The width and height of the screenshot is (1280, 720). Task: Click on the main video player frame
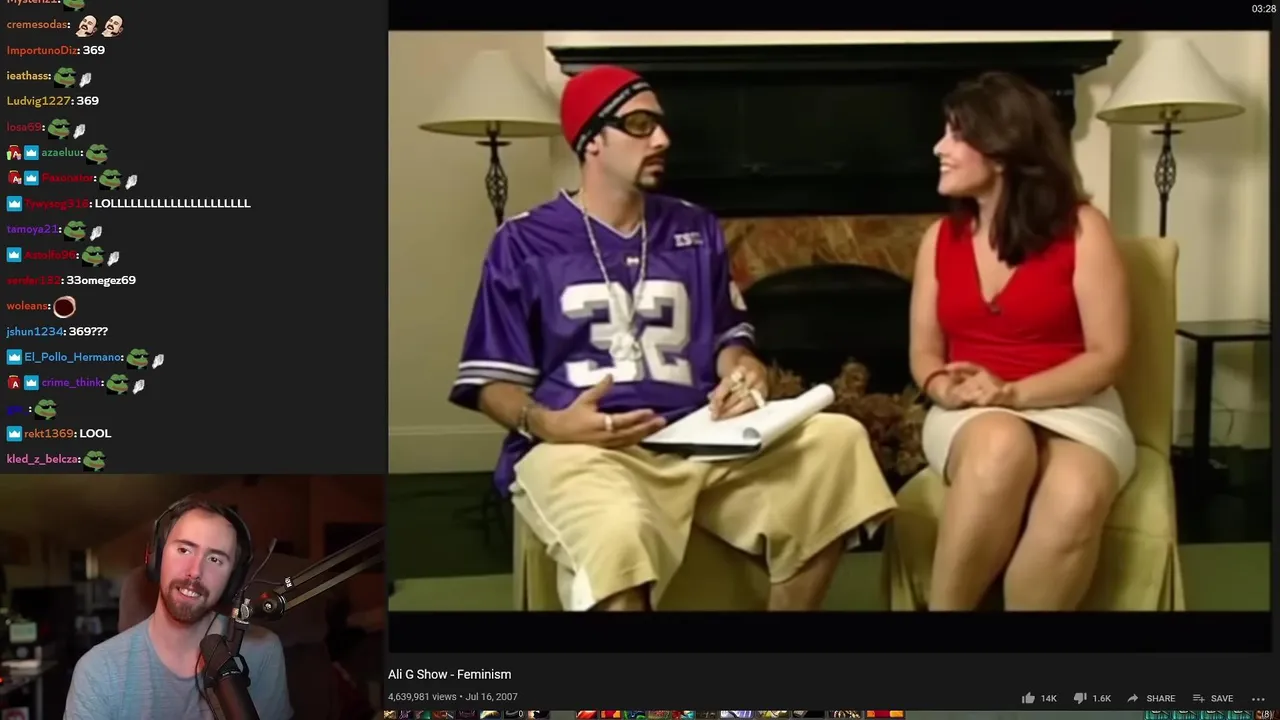tap(828, 320)
